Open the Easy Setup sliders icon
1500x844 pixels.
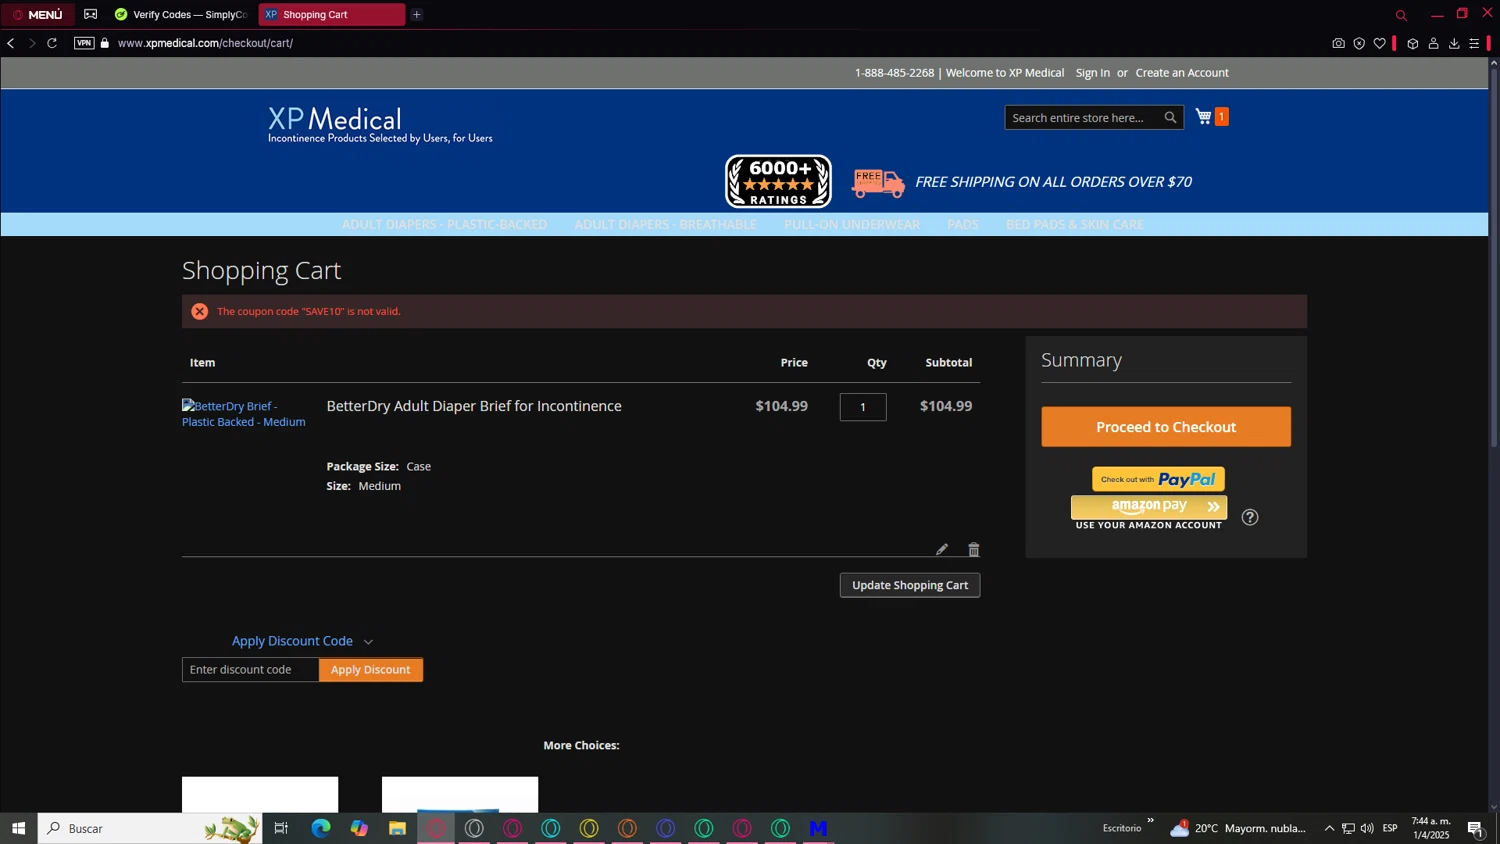click(1474, 43)
